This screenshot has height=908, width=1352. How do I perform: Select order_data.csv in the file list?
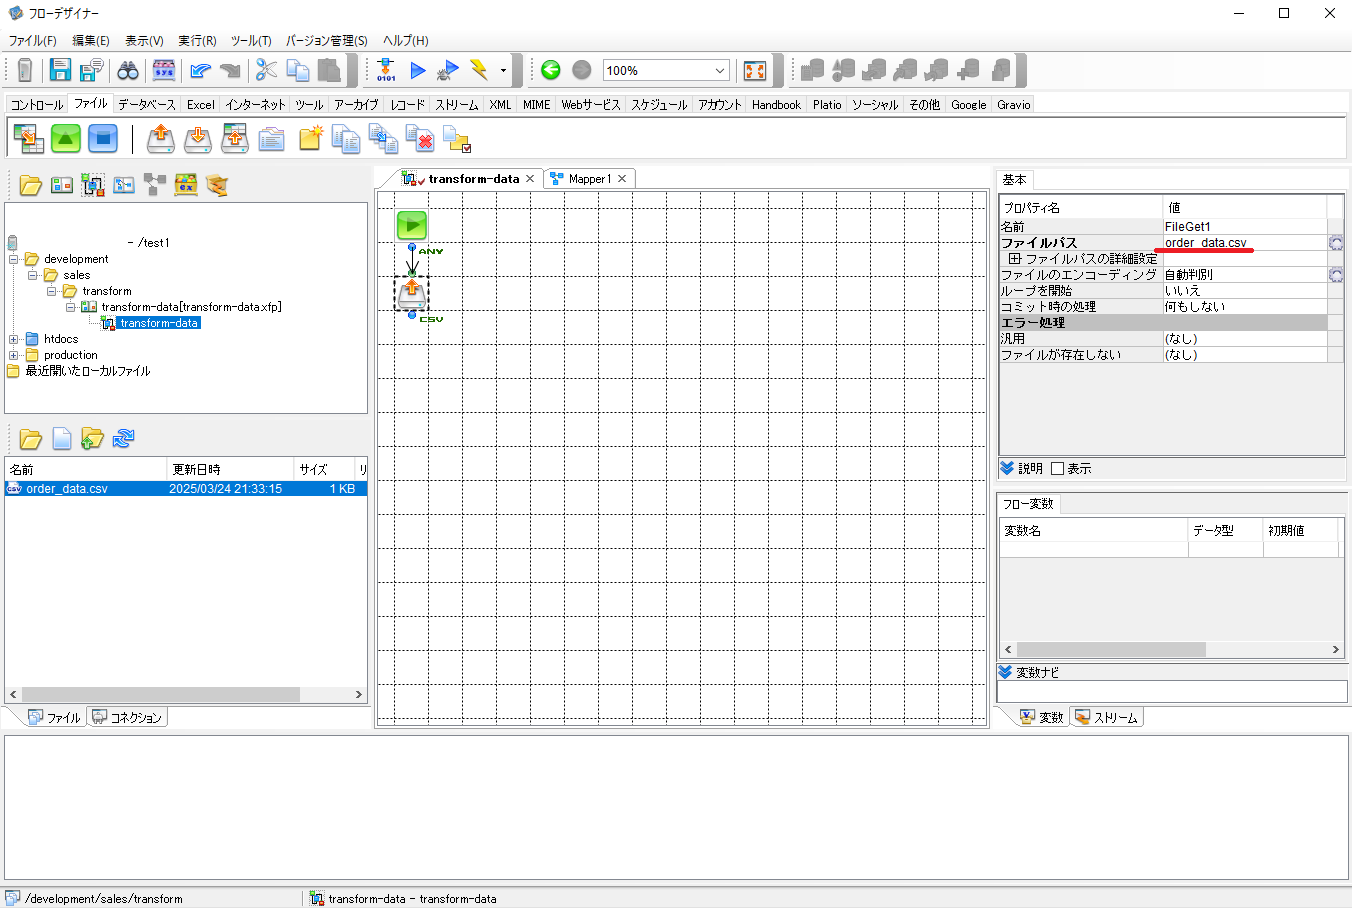(x=186, y=489)
